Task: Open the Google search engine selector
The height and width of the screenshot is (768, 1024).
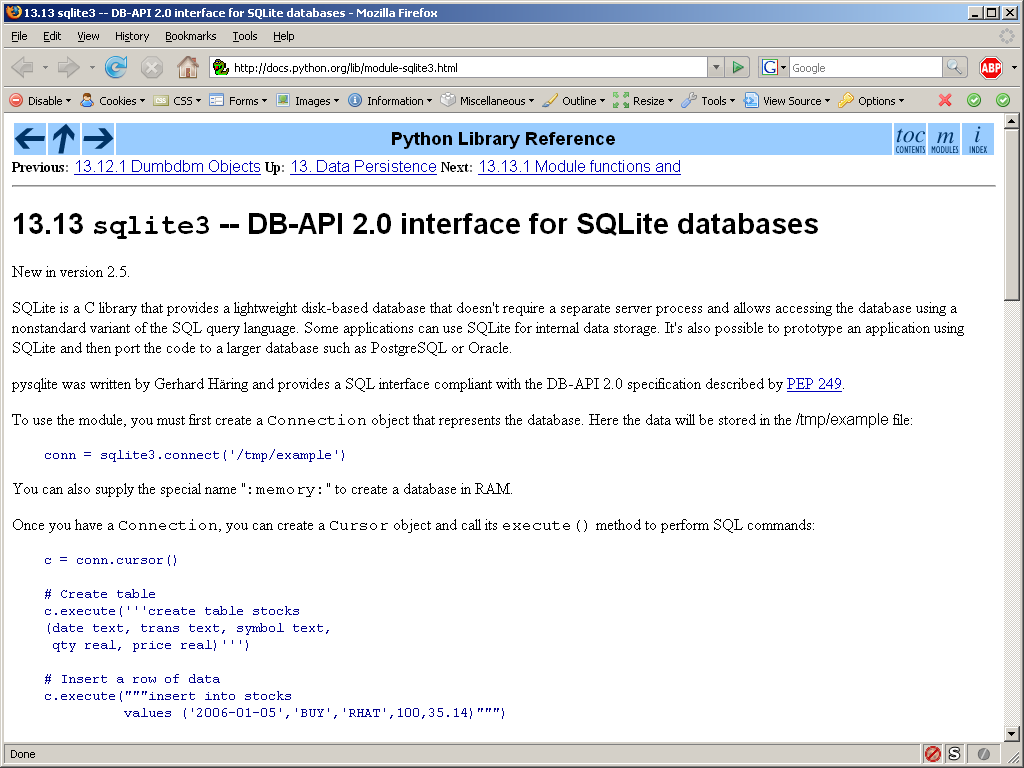Action: point(774,67)
